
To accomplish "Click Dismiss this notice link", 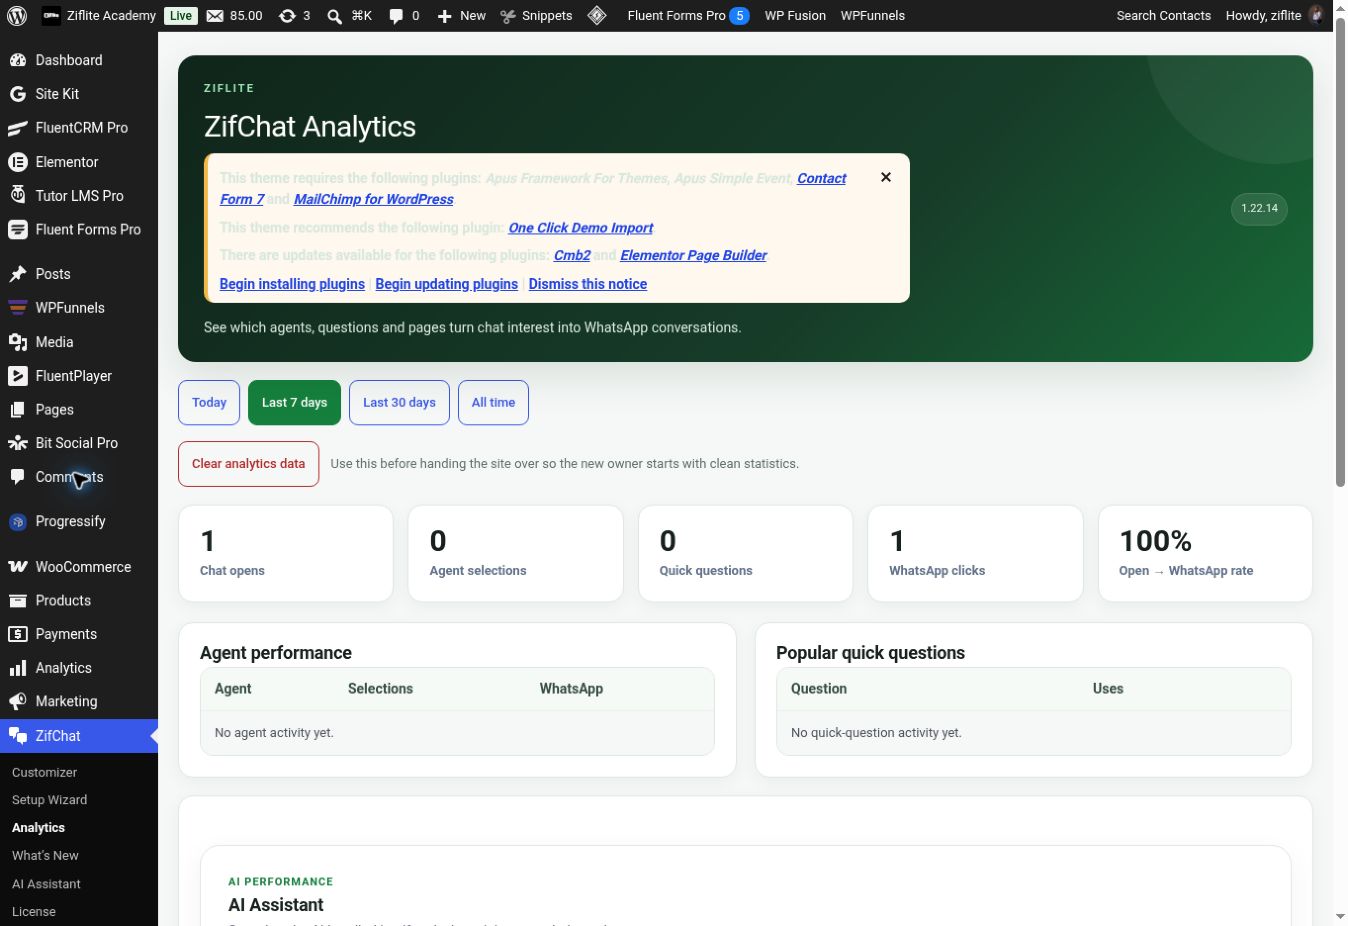I will pyautogui.click(x=587, y=284).
